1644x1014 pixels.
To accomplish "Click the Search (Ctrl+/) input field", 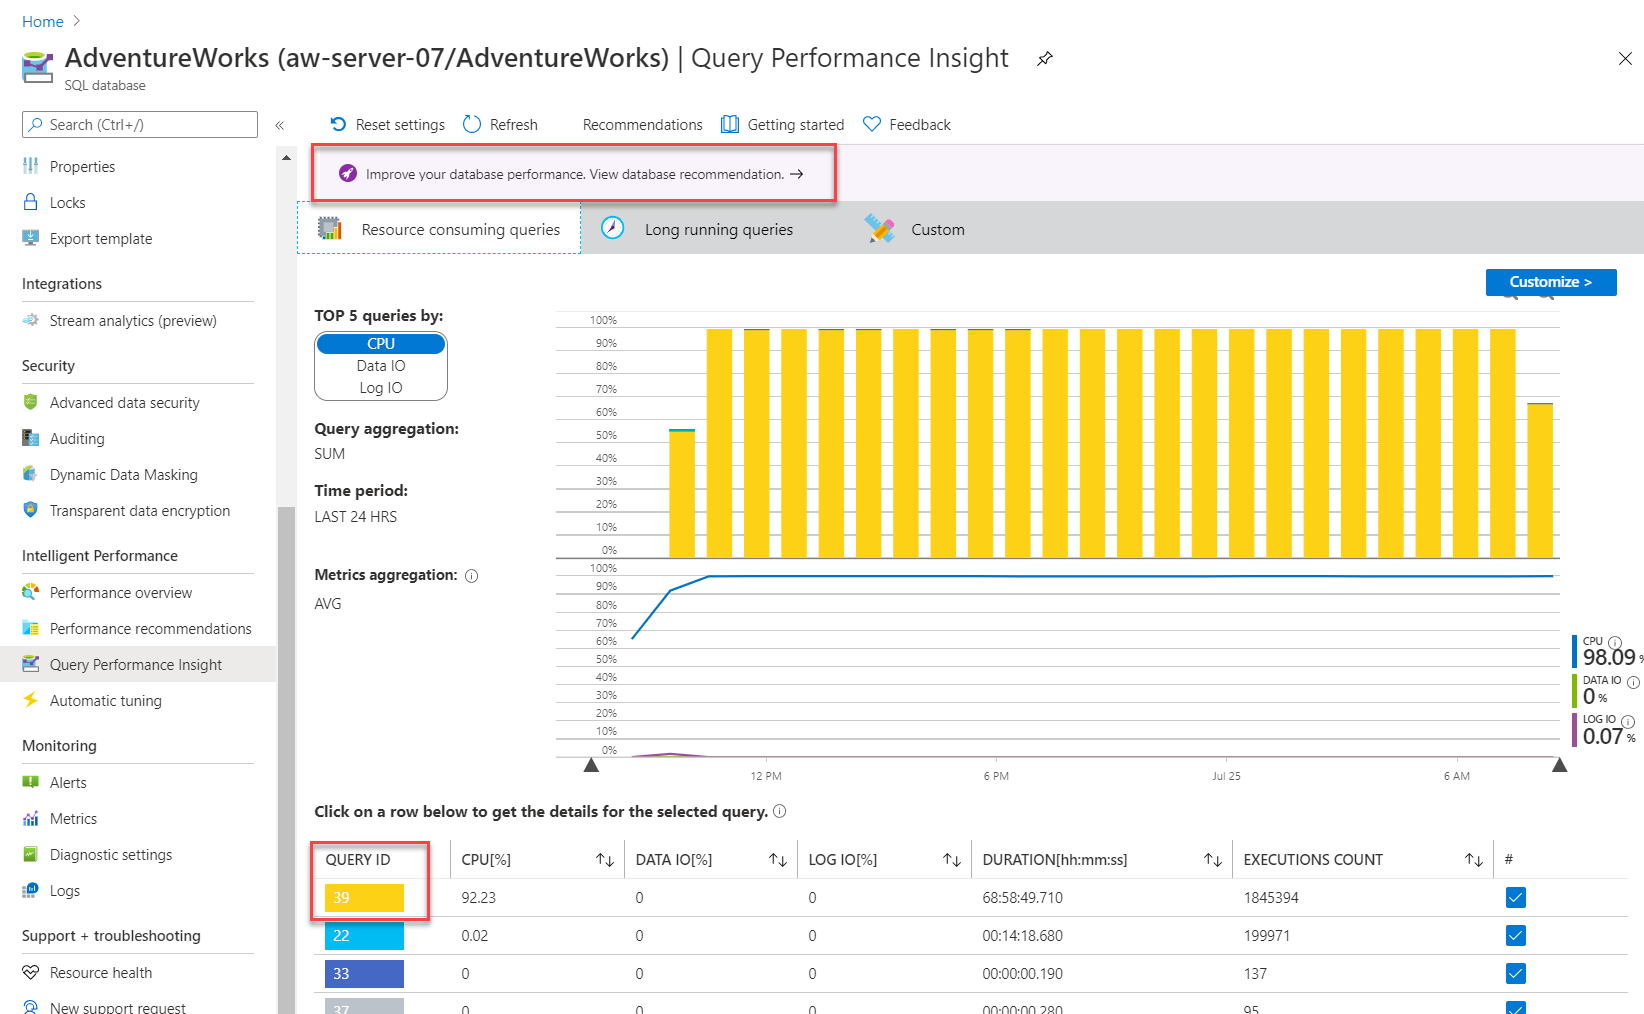I will click(x=140, y=125).
